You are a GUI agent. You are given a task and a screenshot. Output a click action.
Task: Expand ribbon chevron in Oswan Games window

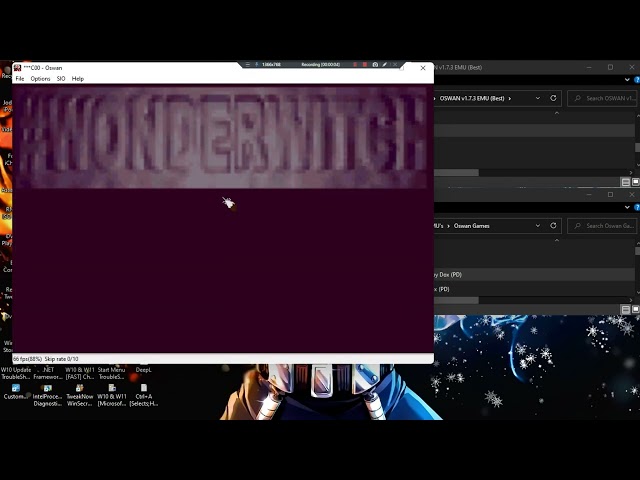[x=627, y=207]
